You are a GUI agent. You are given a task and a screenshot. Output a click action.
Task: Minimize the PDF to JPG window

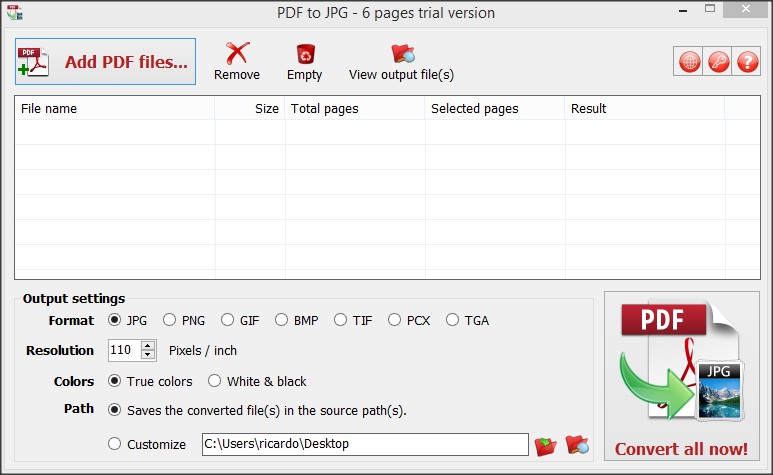683,10
